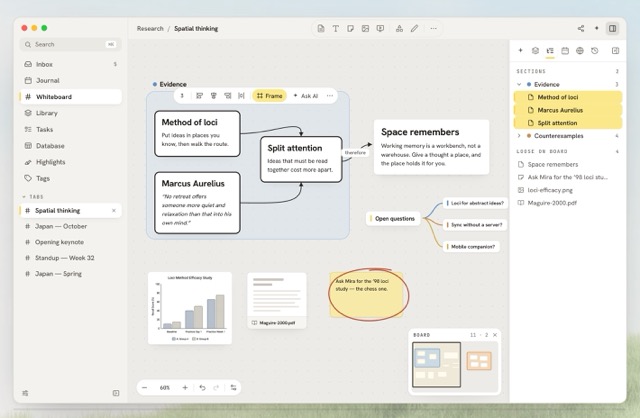Click the Ask AI button

click(x=306, y=96)
